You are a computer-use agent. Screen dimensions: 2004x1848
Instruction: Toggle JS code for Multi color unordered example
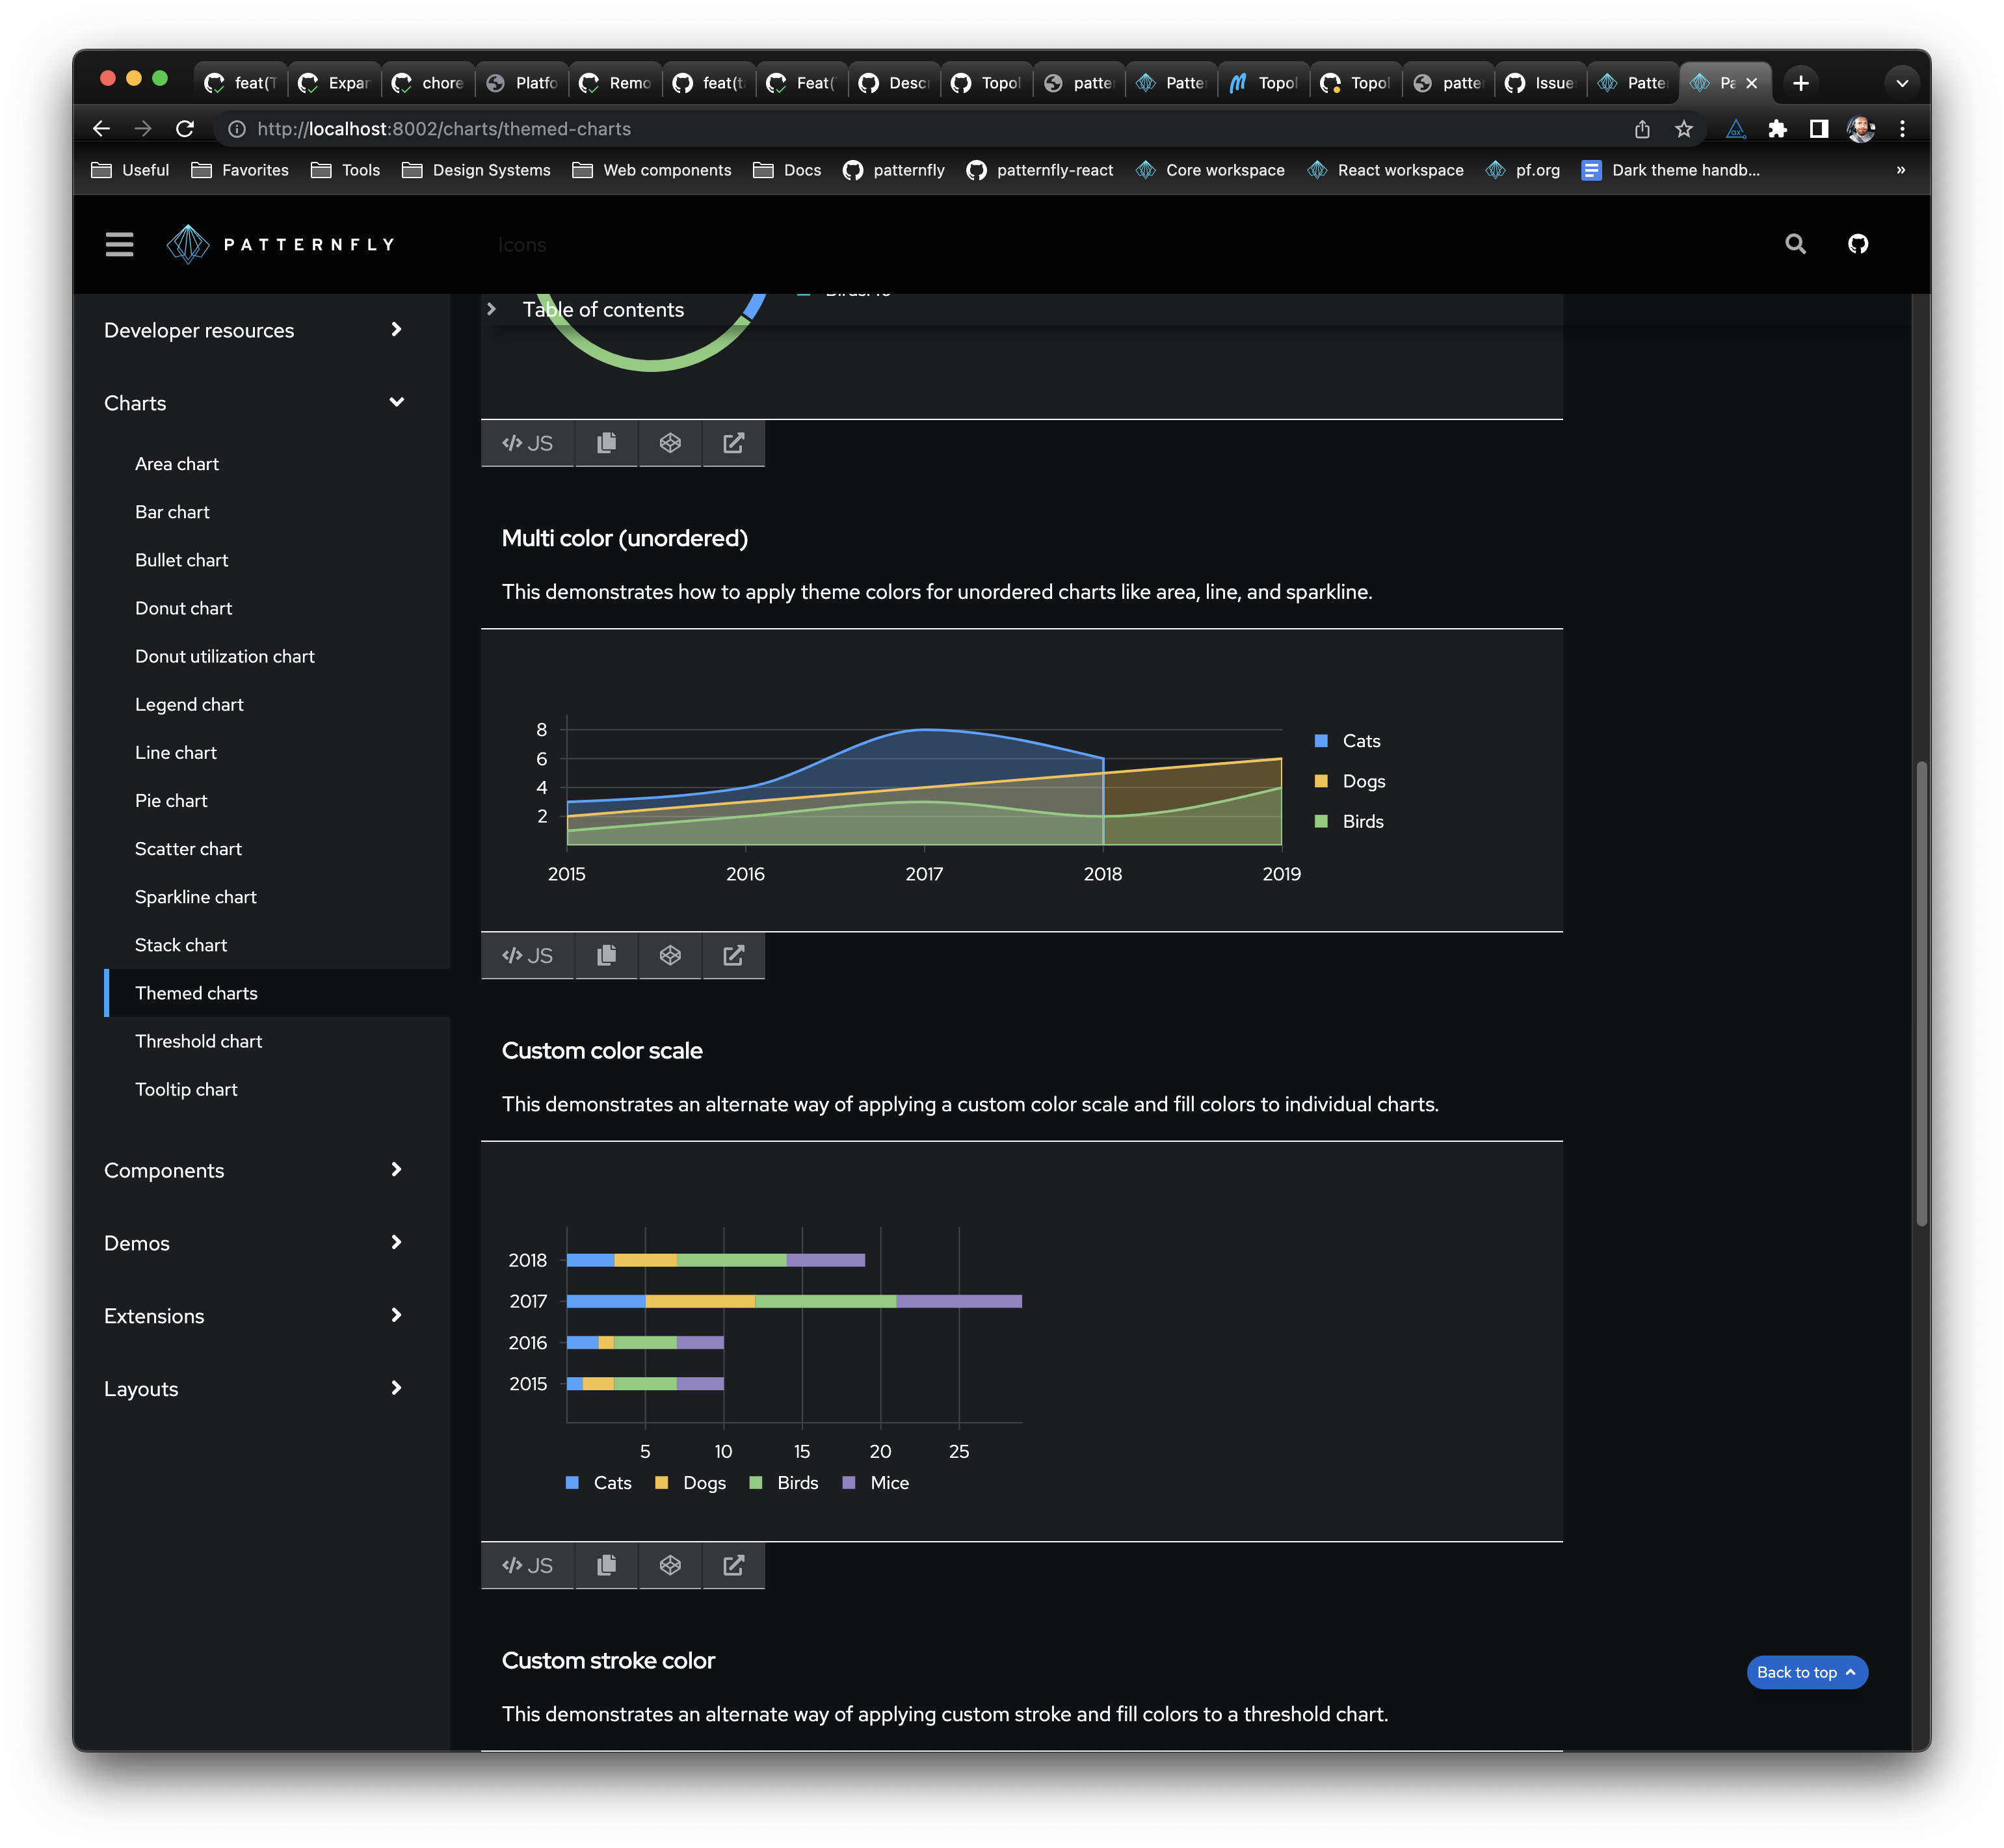click(528, 955)
